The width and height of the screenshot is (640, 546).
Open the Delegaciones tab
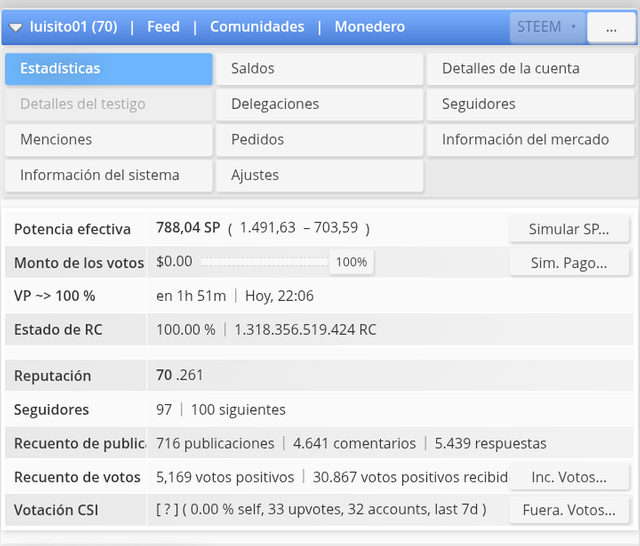click(x=320, y=104)
